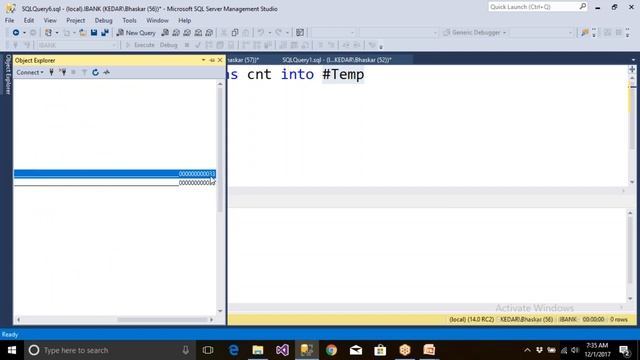Click the Connect Object Explorer plug icon
Screen dimensions: 640x360
[x=51, y=72]
